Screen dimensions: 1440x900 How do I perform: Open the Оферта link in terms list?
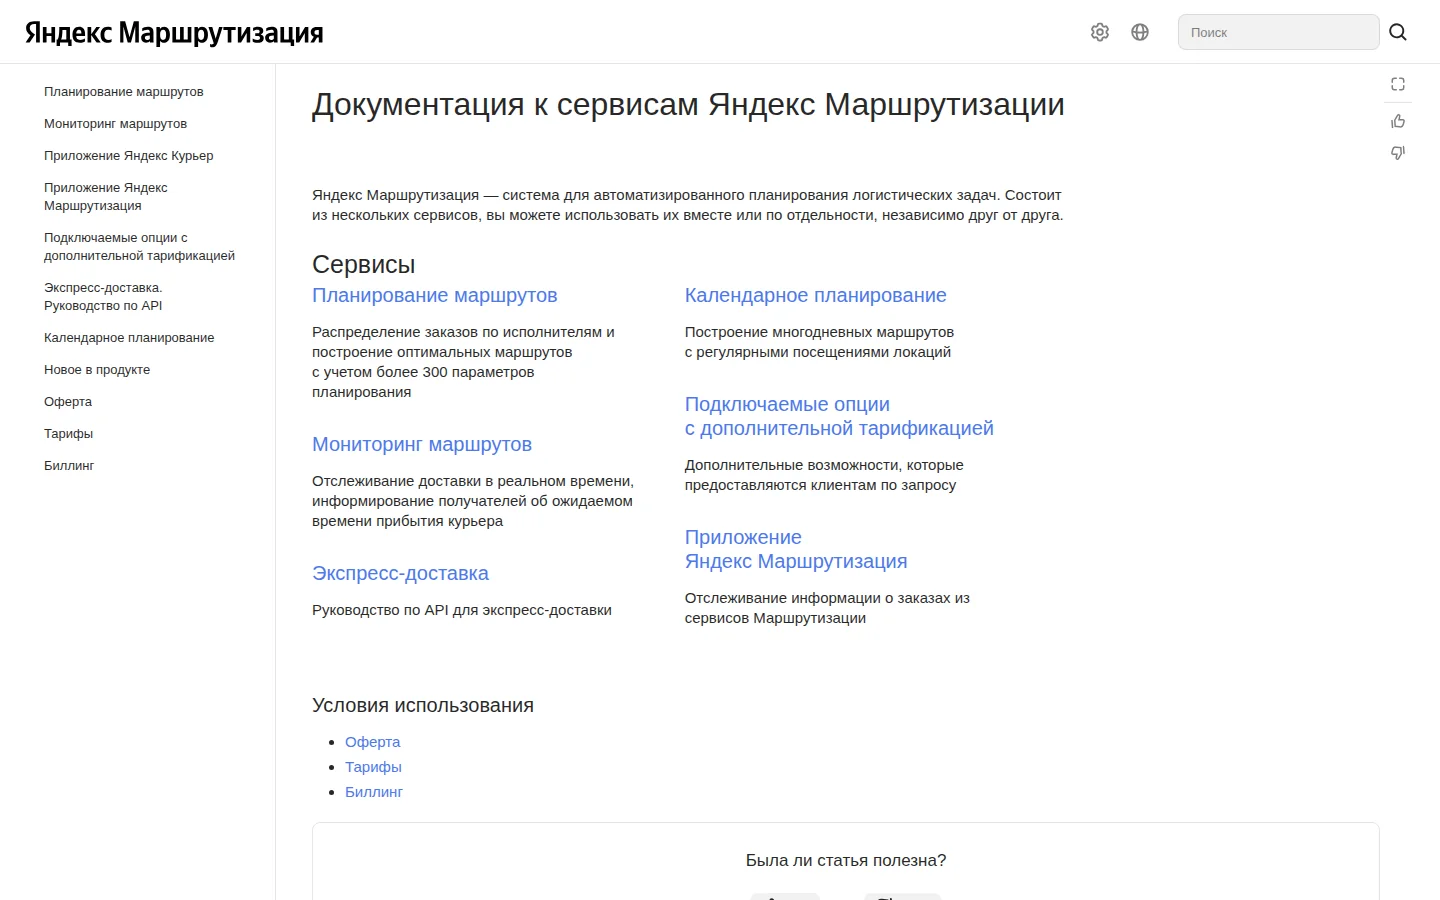pyautogui.click(x=372, y=742)
